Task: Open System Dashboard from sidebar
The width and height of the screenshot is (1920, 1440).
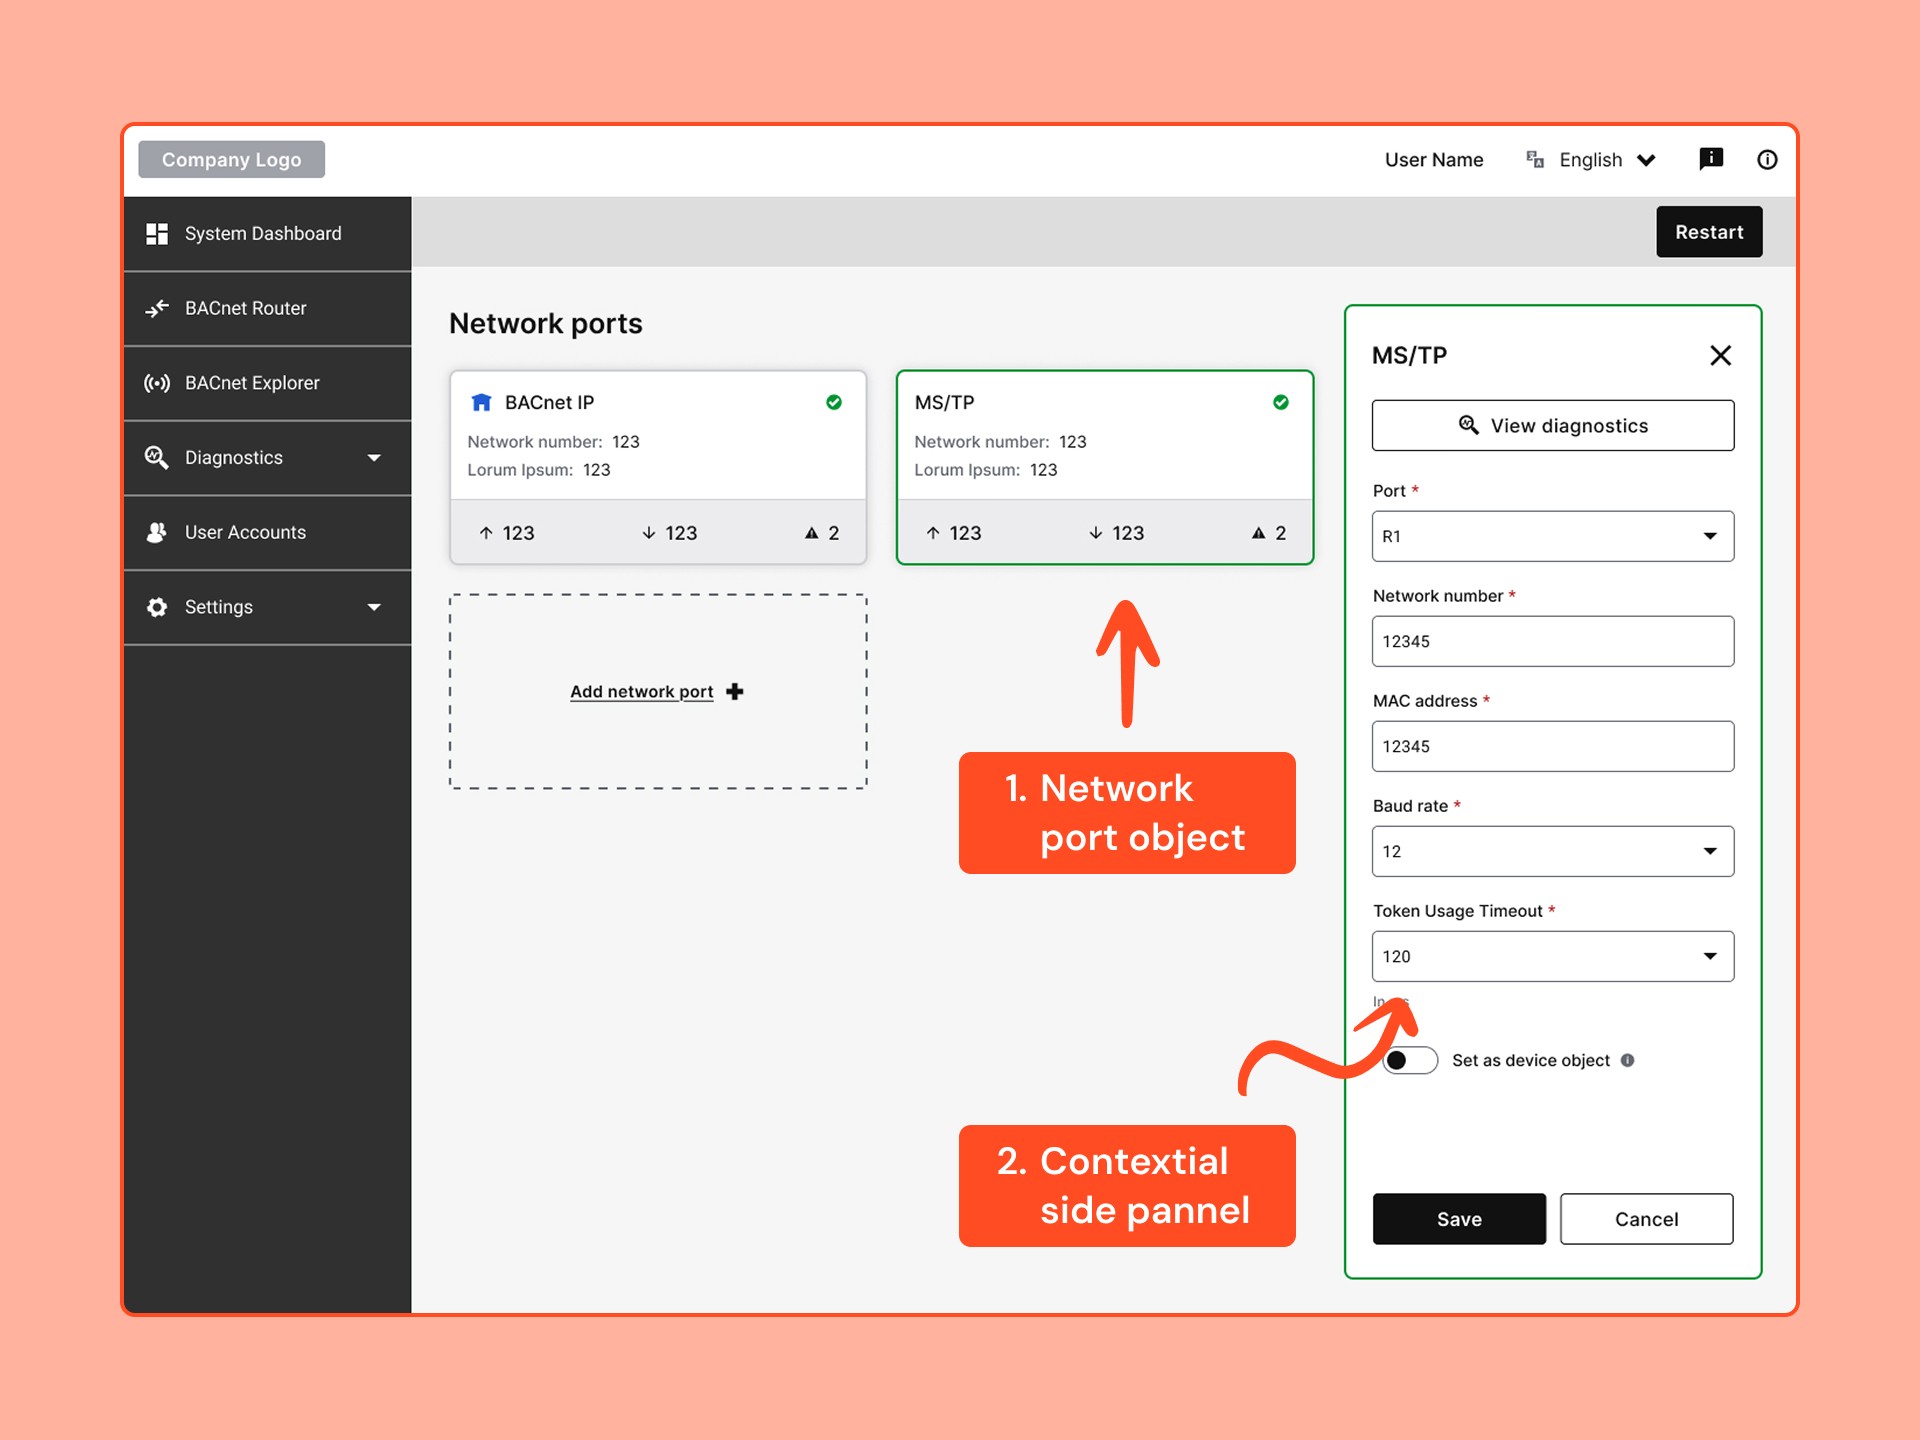Action: coord(262,233)
